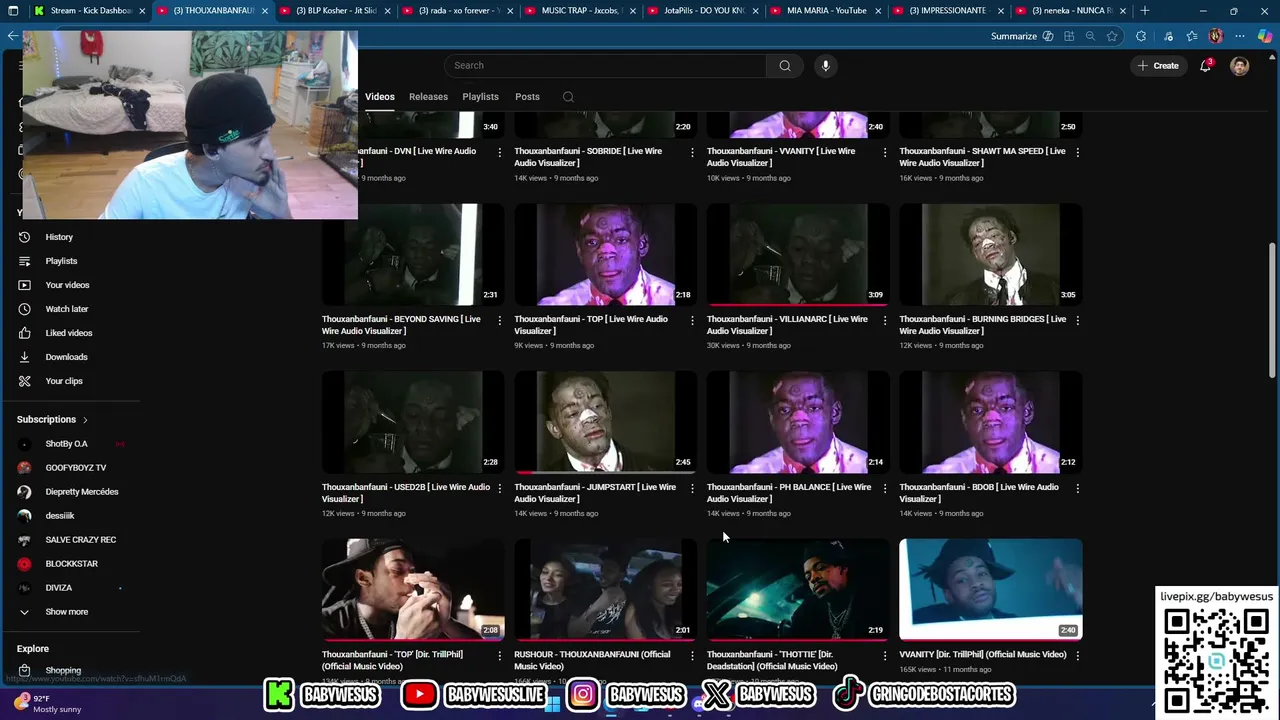1280x720 pixels.
Task: Open the account avatar menu
Action: click(x=1239, y=66)
